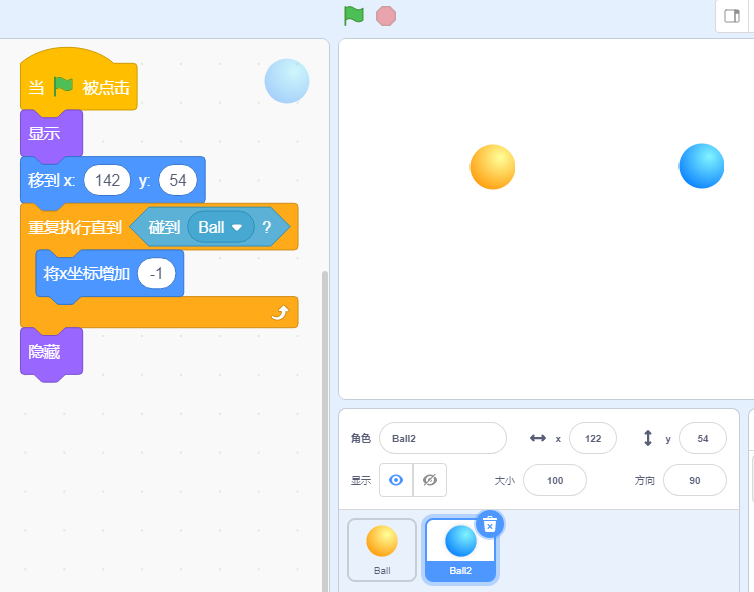Click the 移到 x: motion block label
Screen dimensions: 754x592
click(x=51, y=180)
